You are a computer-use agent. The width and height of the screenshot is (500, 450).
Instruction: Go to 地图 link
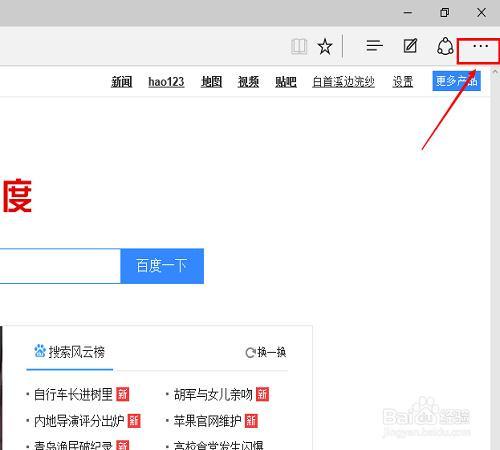click(x=211, y=82)
